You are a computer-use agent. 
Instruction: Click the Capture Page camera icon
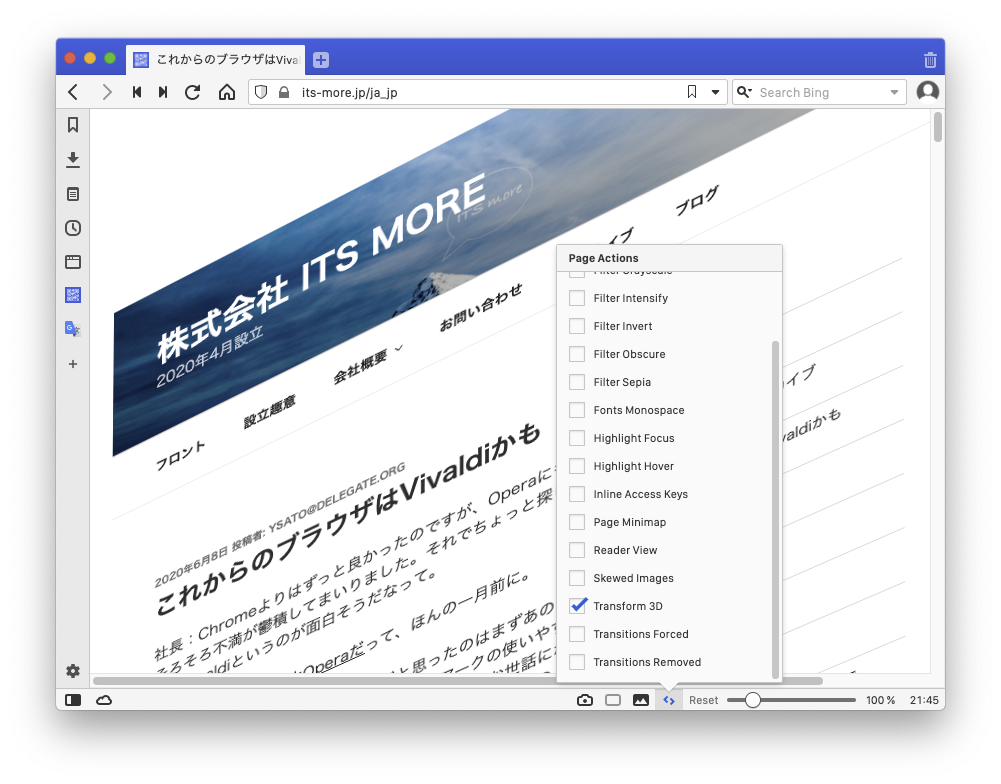[x=585, y=700]
